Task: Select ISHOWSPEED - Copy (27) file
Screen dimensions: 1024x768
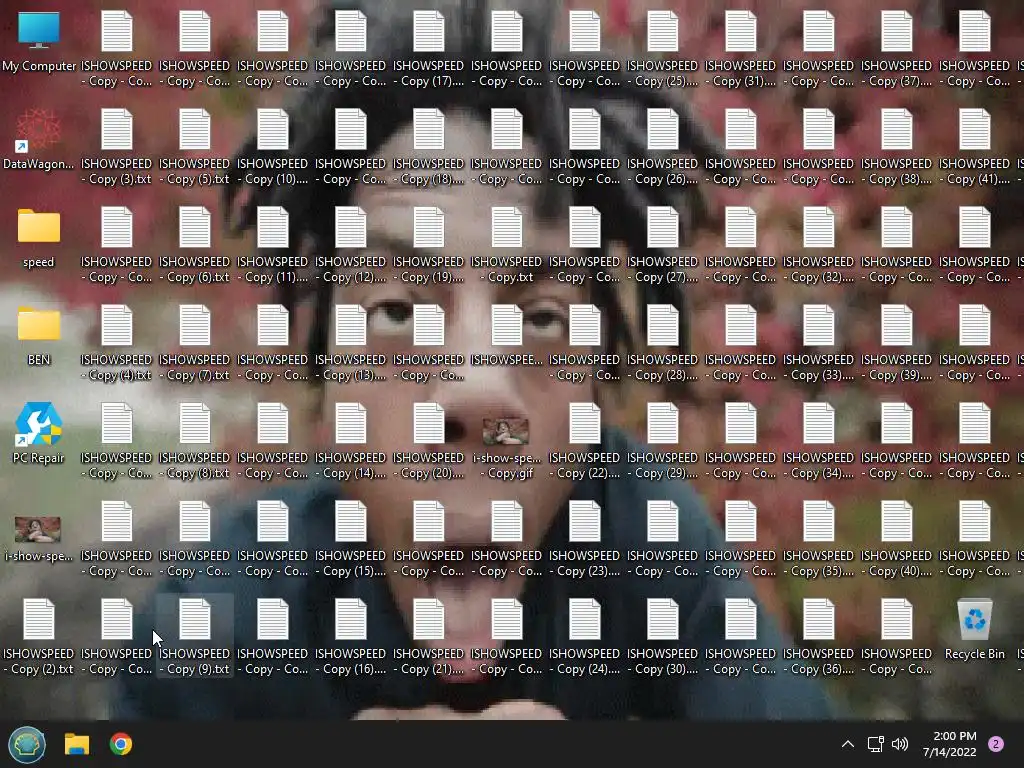Action: [662, 246]
